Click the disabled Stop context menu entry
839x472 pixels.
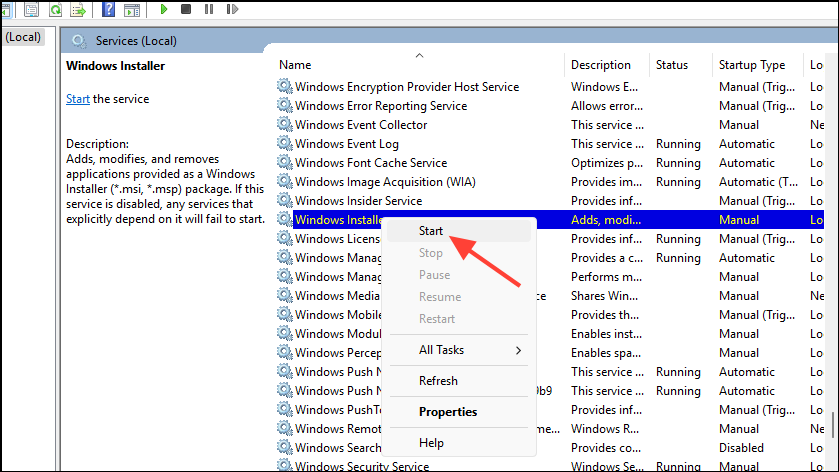click(x=431, y=253)
